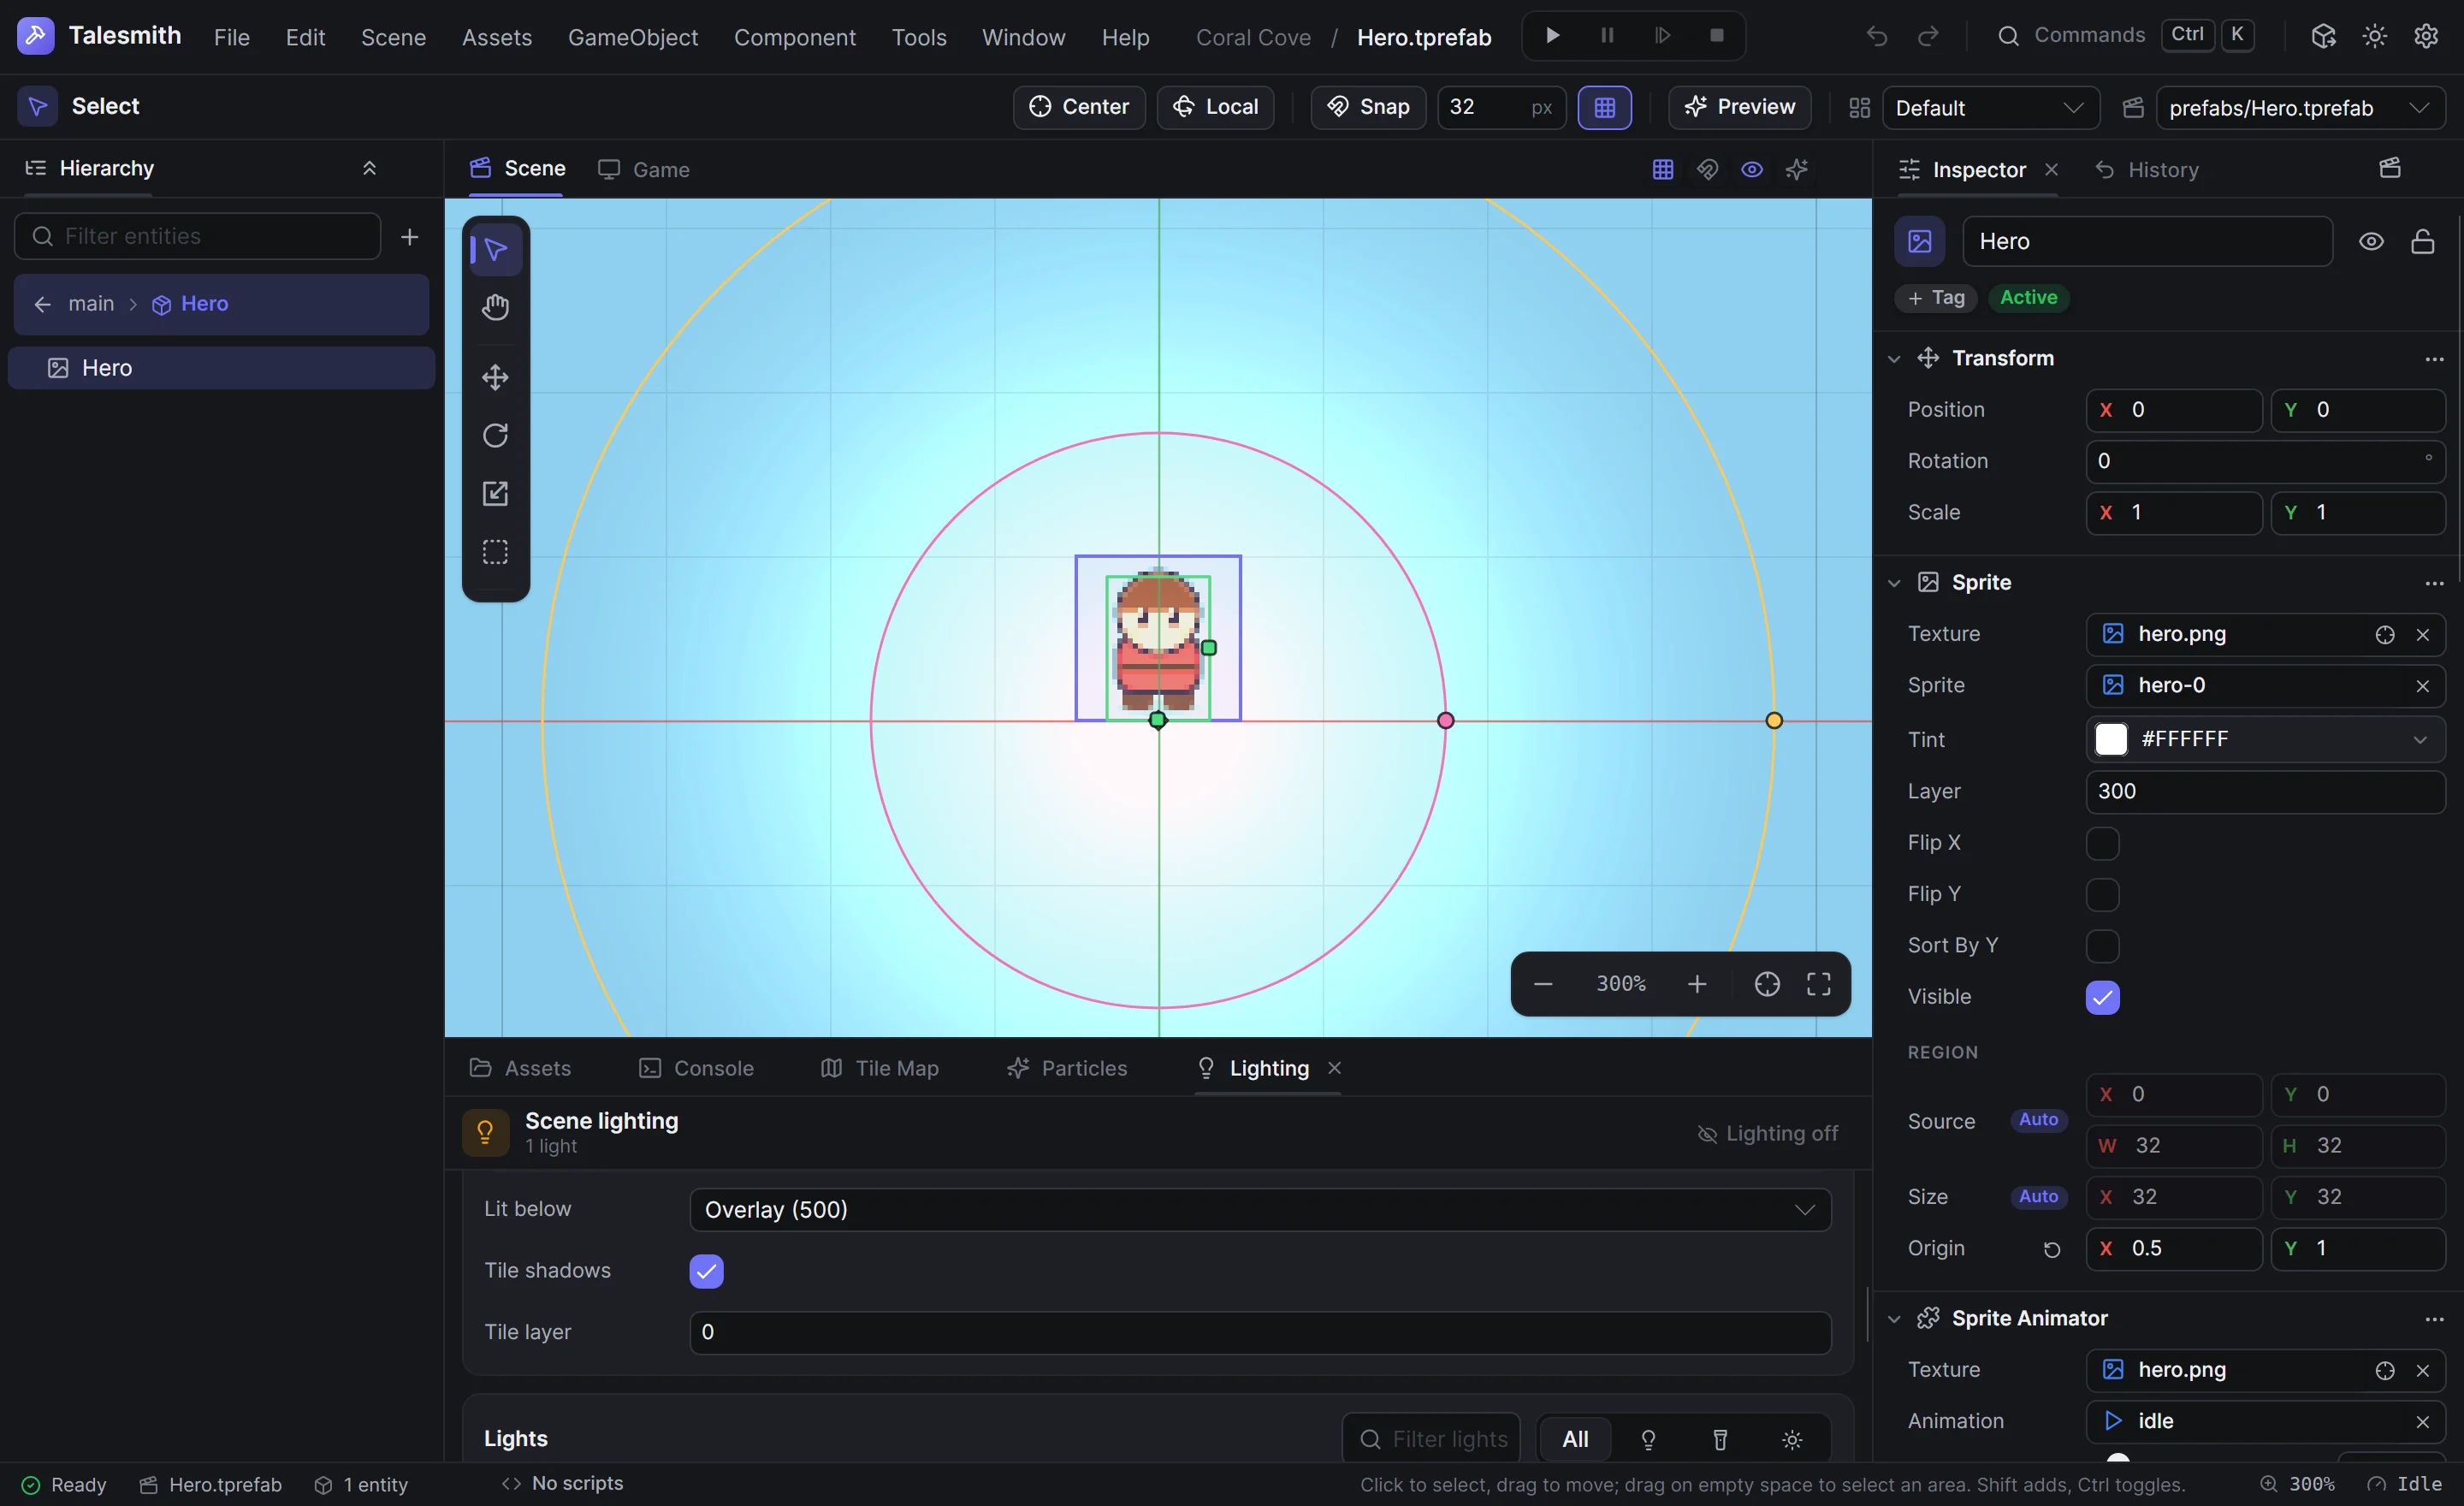
Task: Uncheck the Tile shadows checkbox
Action: [706, 1271]
